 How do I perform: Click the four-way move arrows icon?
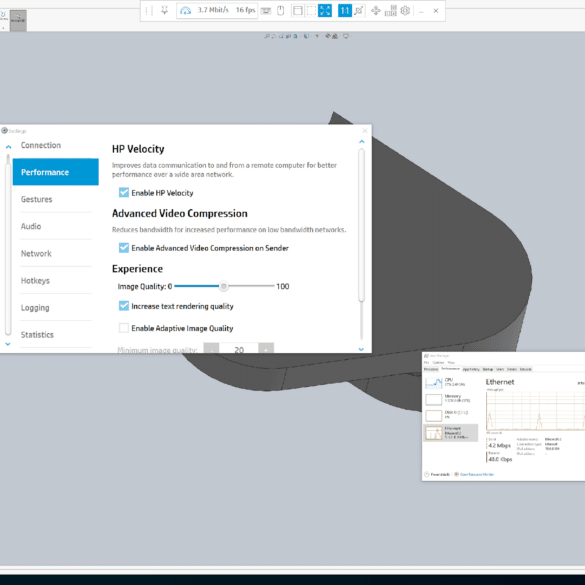[x=376, y=10]
